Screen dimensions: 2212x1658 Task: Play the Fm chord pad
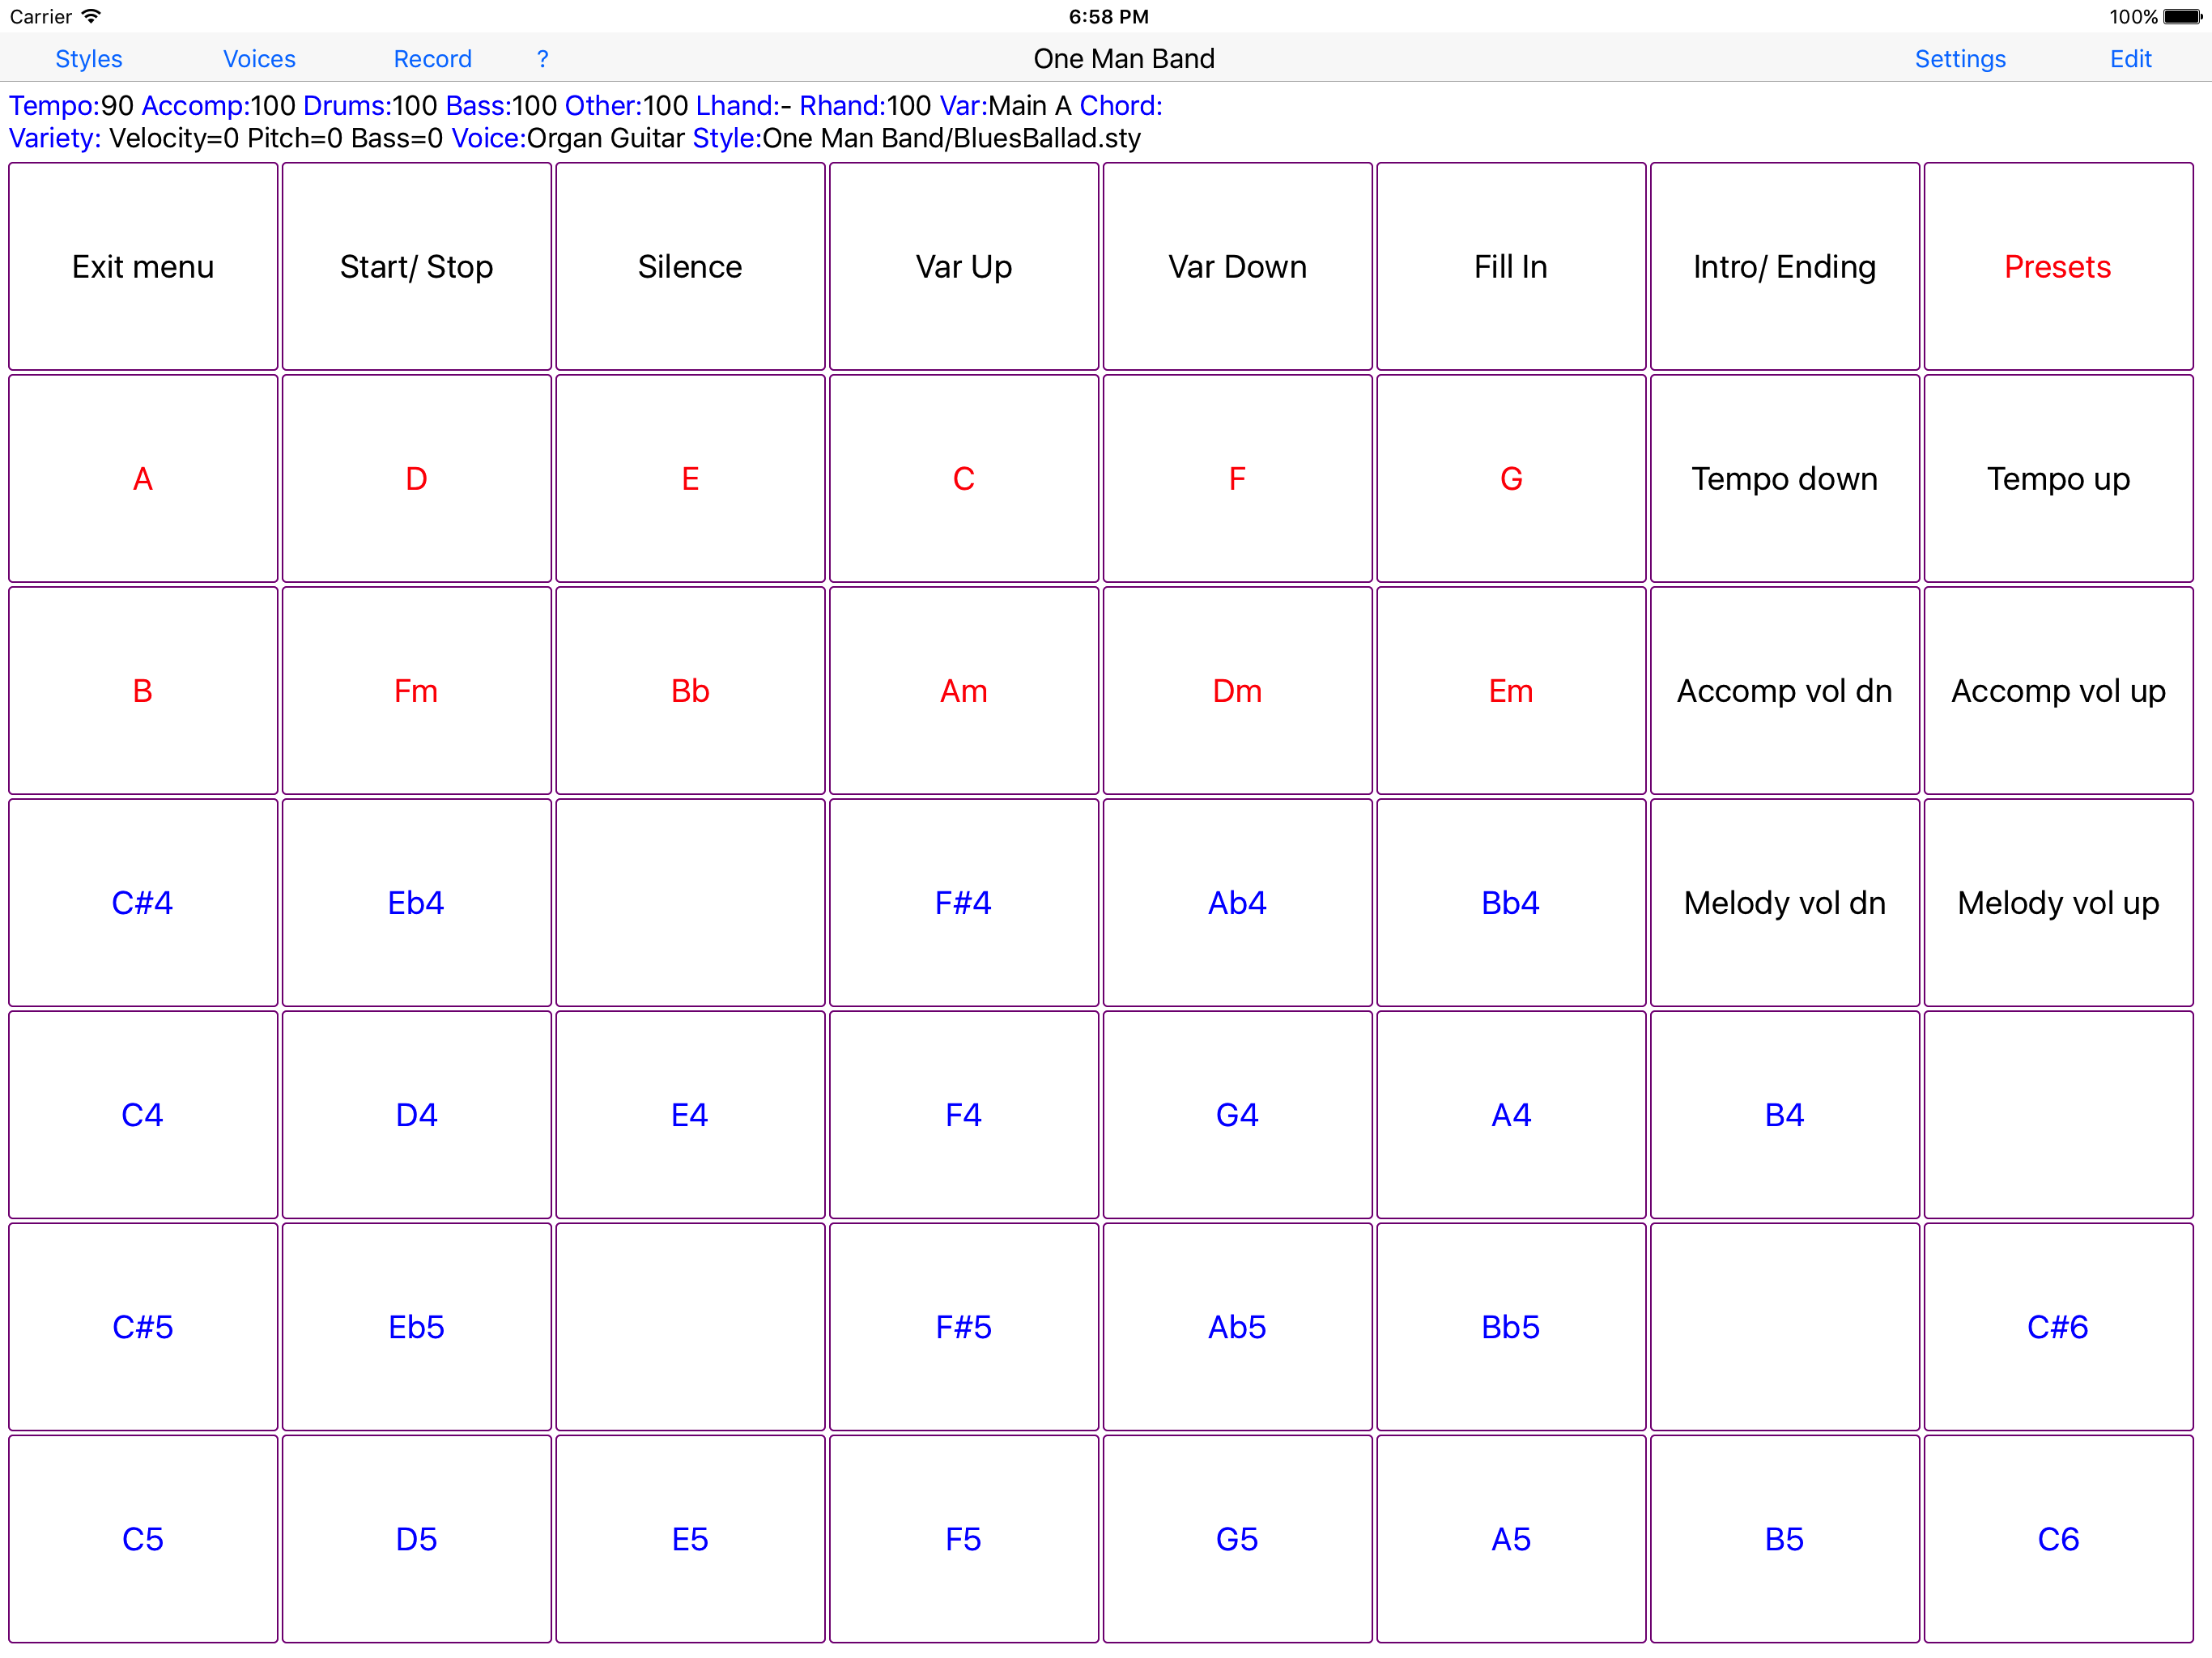417,691
